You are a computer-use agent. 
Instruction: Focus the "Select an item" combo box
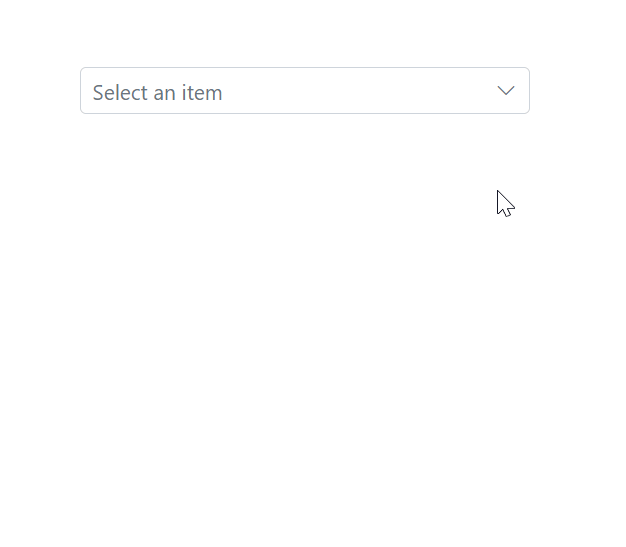pyautogui.click(x=304, y=91)
